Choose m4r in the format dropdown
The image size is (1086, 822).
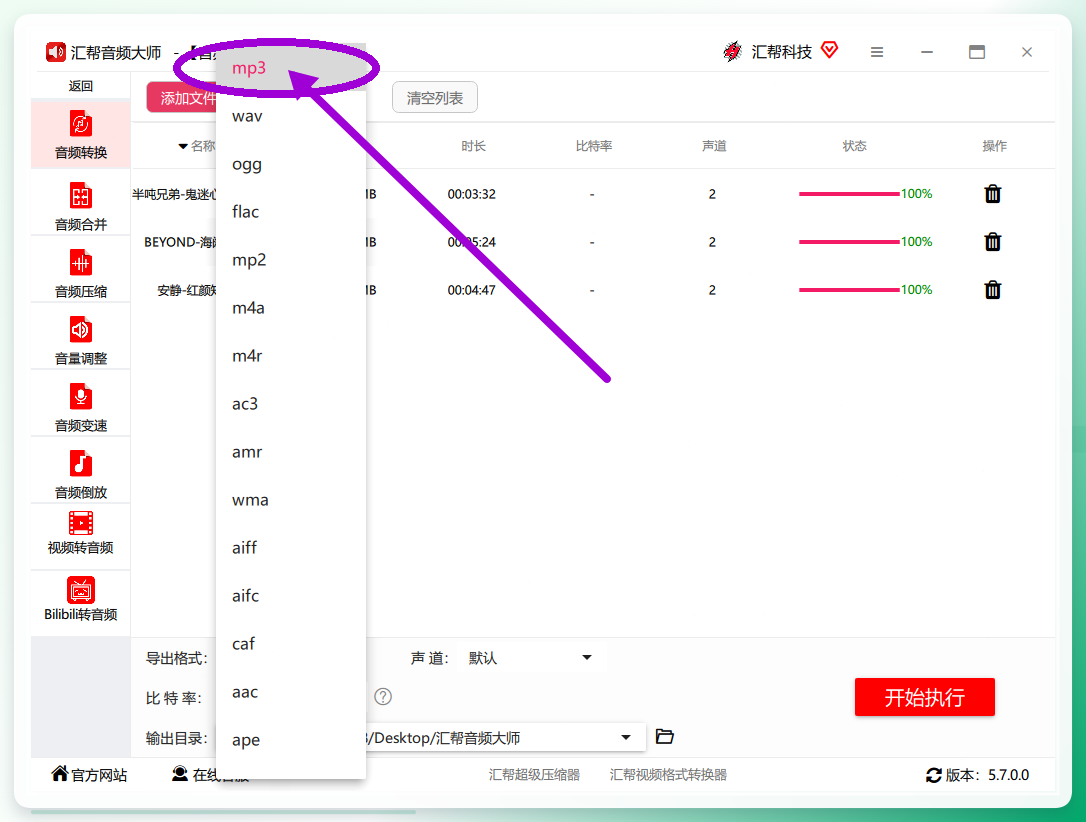tap(291, 356)
